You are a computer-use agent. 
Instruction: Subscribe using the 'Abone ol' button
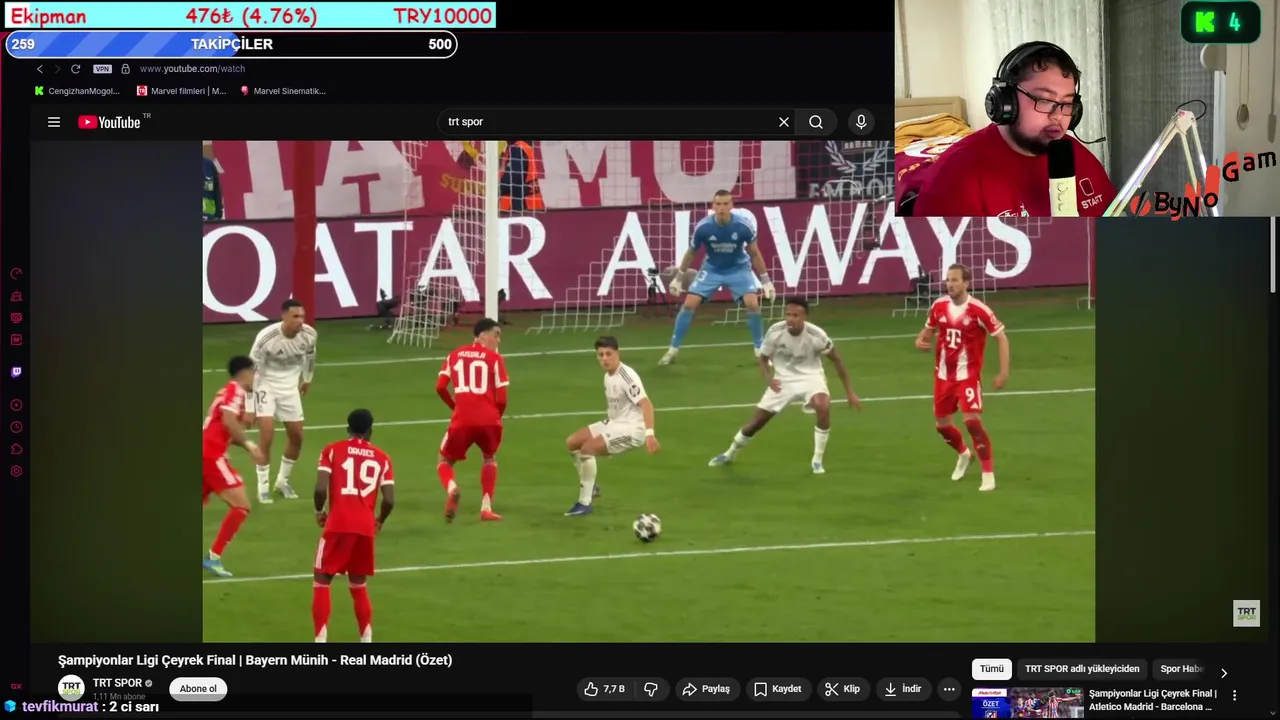tap(198, 689)
